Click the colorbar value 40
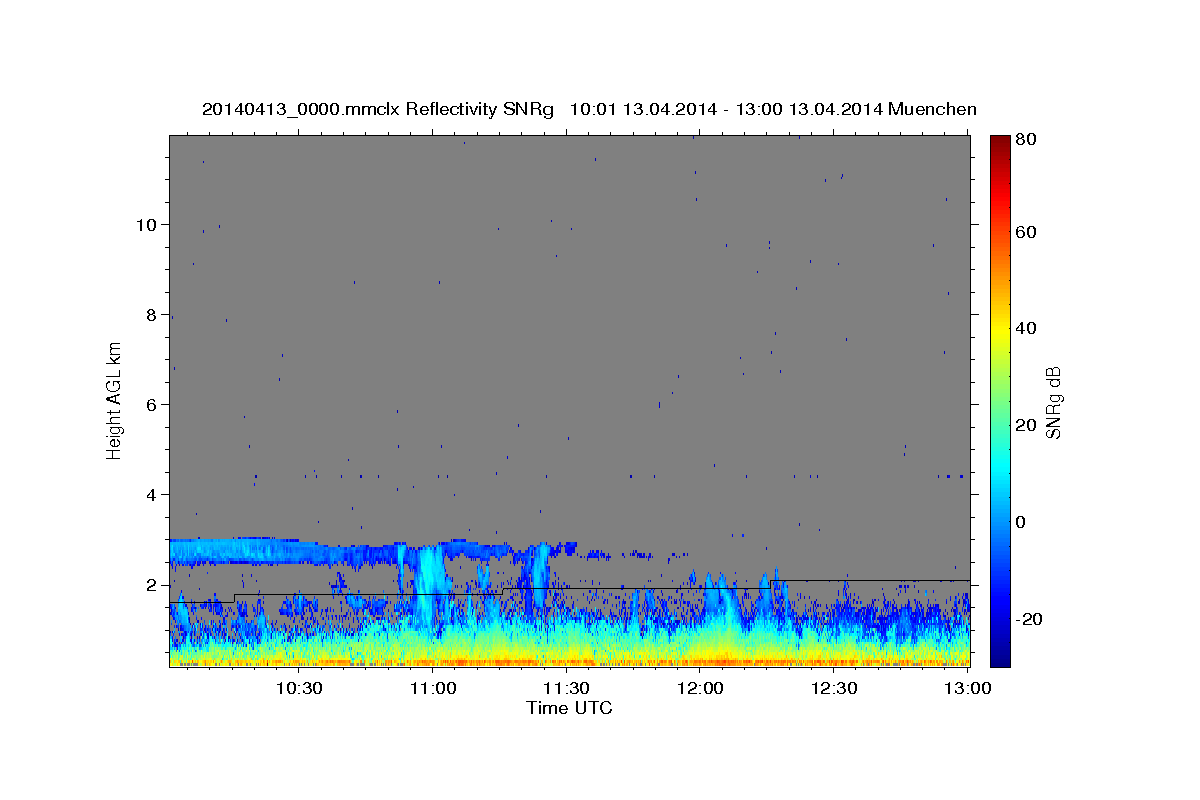The height and width of the screenshot is (800, 1200). [1027, 328]
